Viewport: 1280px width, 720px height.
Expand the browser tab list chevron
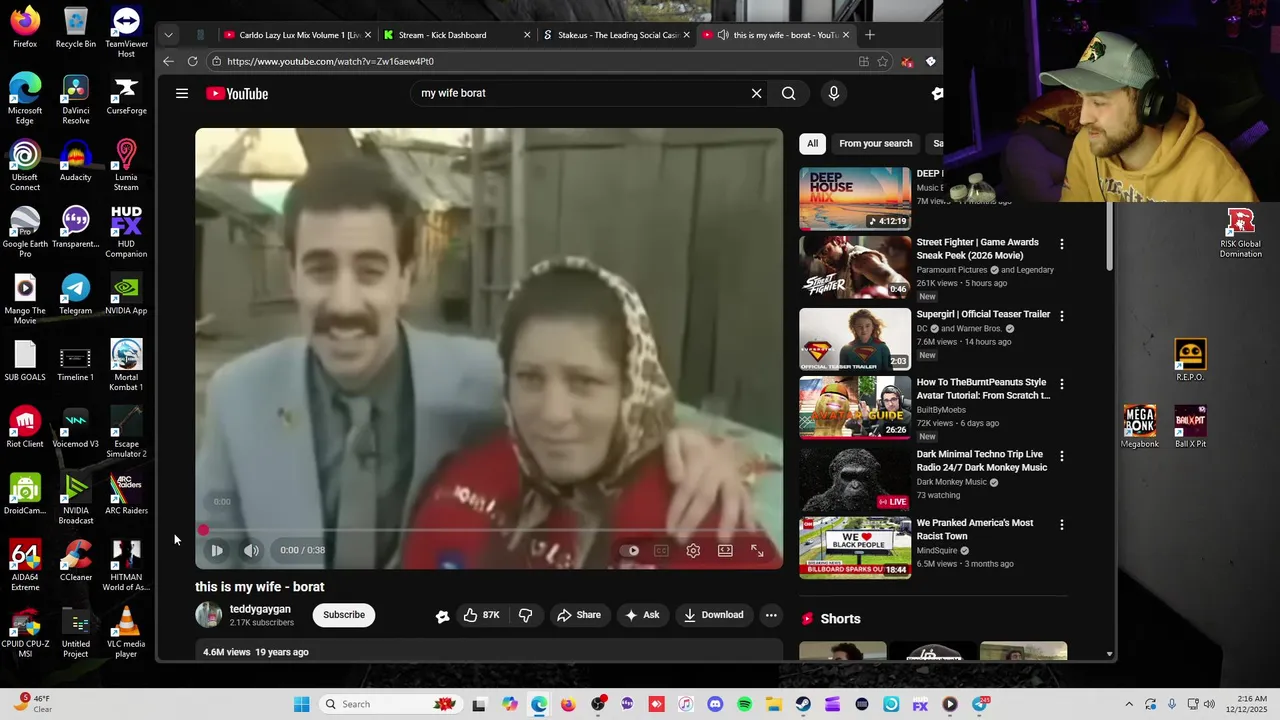pos(168,35)
